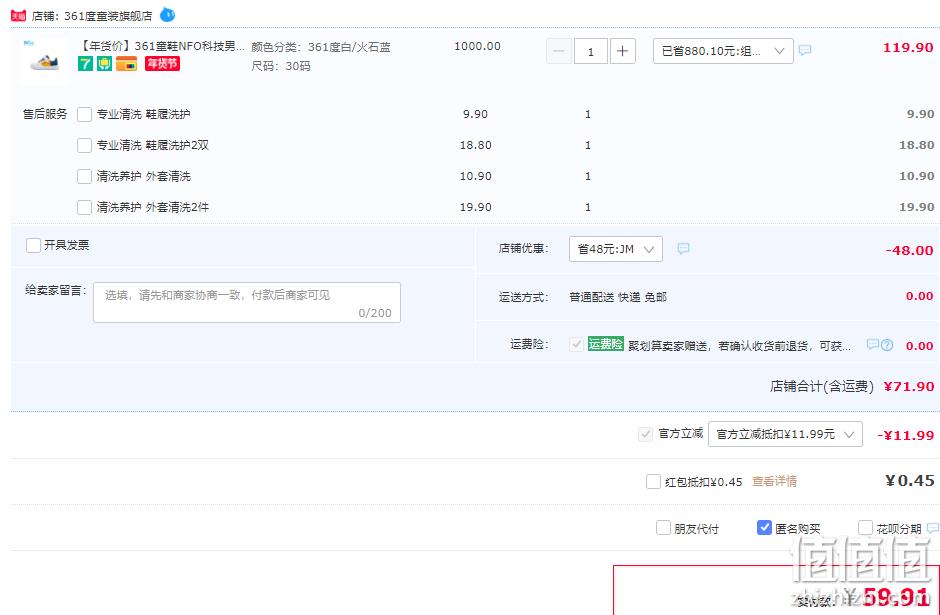Viewport: 940px width, 615px height.
Task: Click the green shield guarantee badge
Action: [104, 64]
